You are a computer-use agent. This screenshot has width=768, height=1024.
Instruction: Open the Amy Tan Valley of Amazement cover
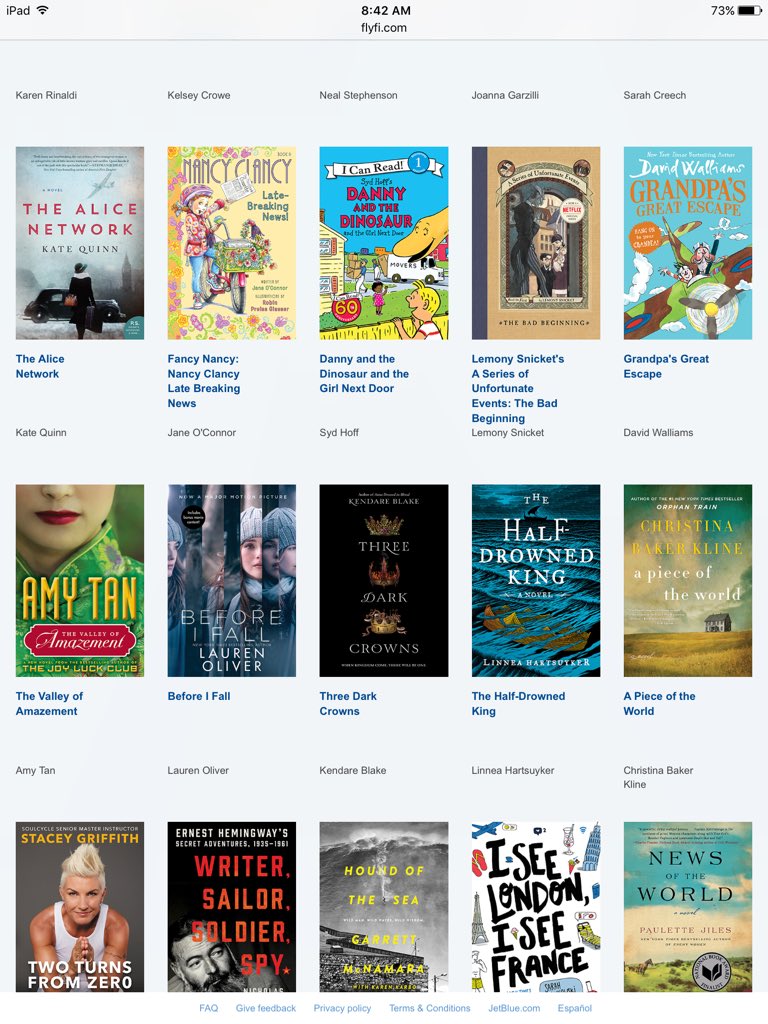coord(80,581)
